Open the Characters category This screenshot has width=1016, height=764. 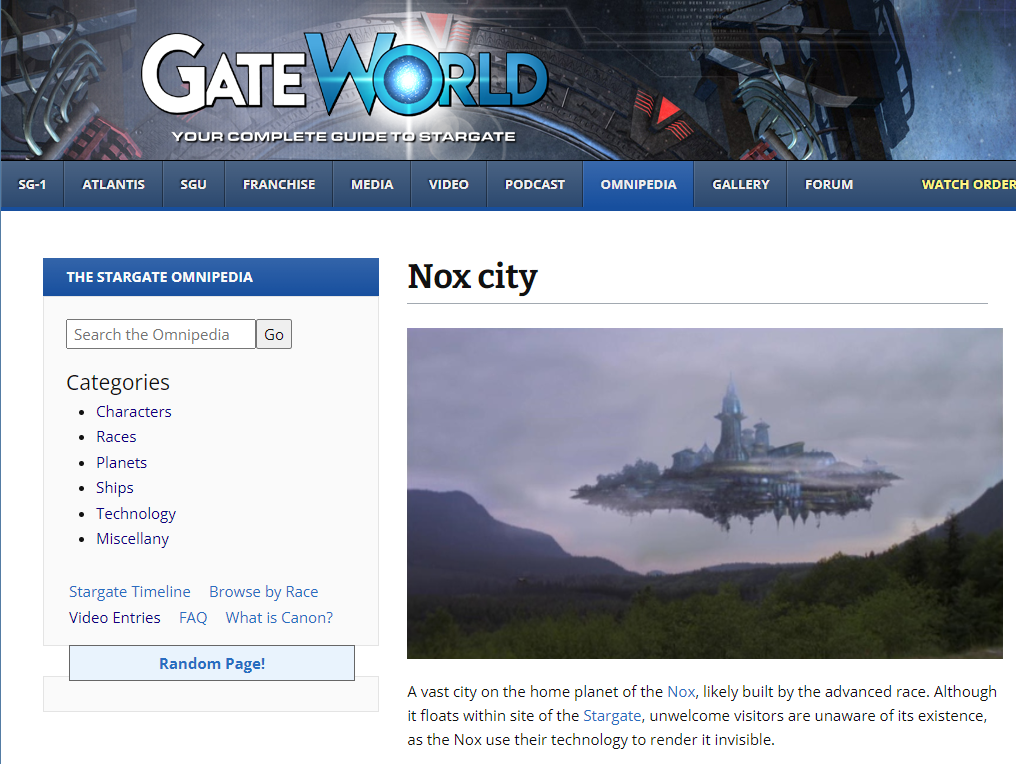[134, 412]
